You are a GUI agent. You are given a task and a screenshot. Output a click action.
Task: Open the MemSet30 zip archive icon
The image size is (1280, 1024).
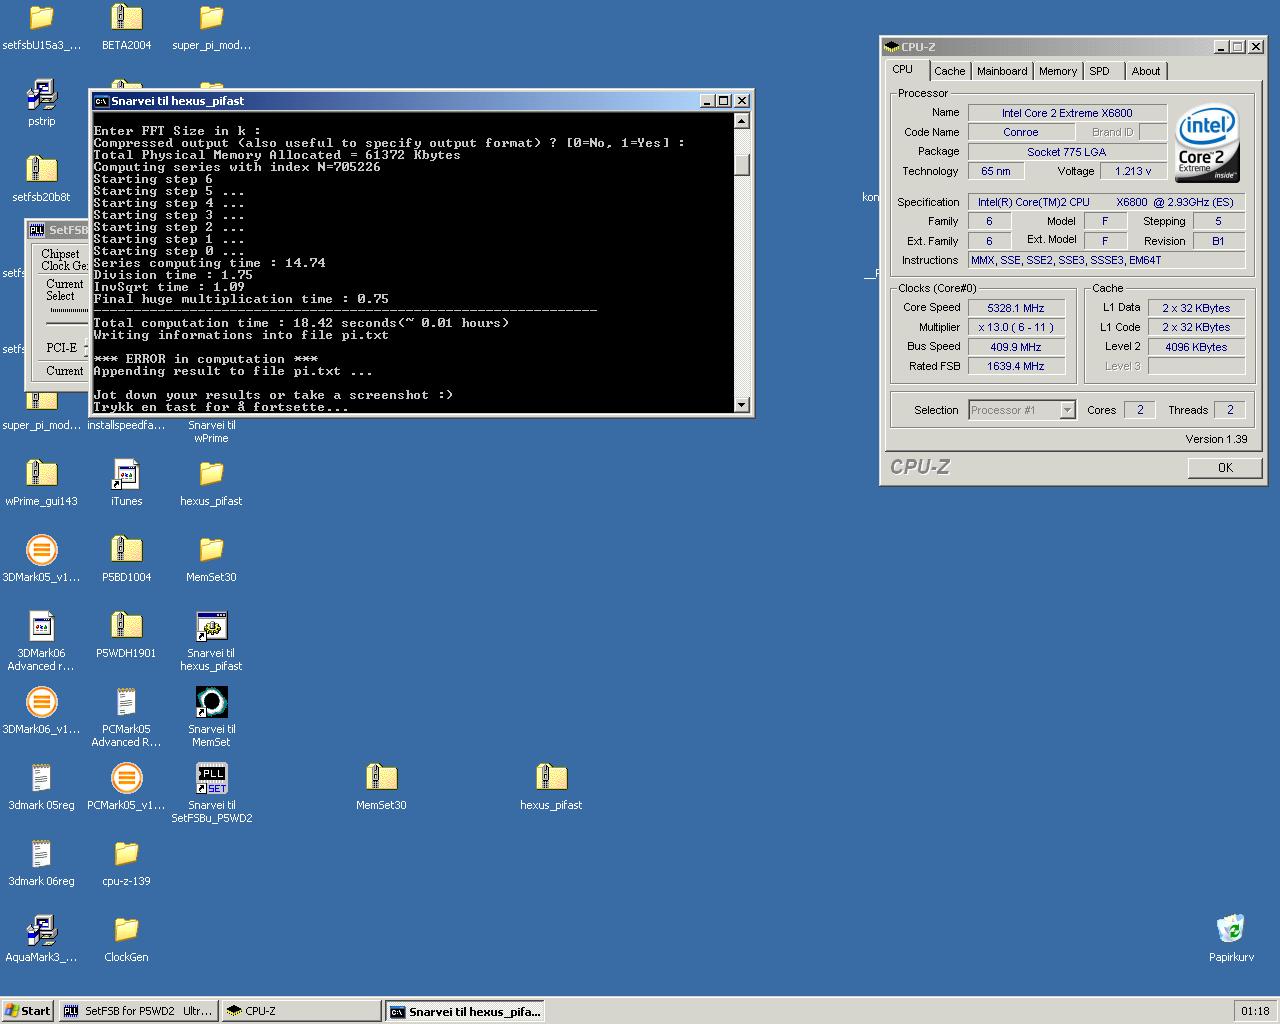381,778
